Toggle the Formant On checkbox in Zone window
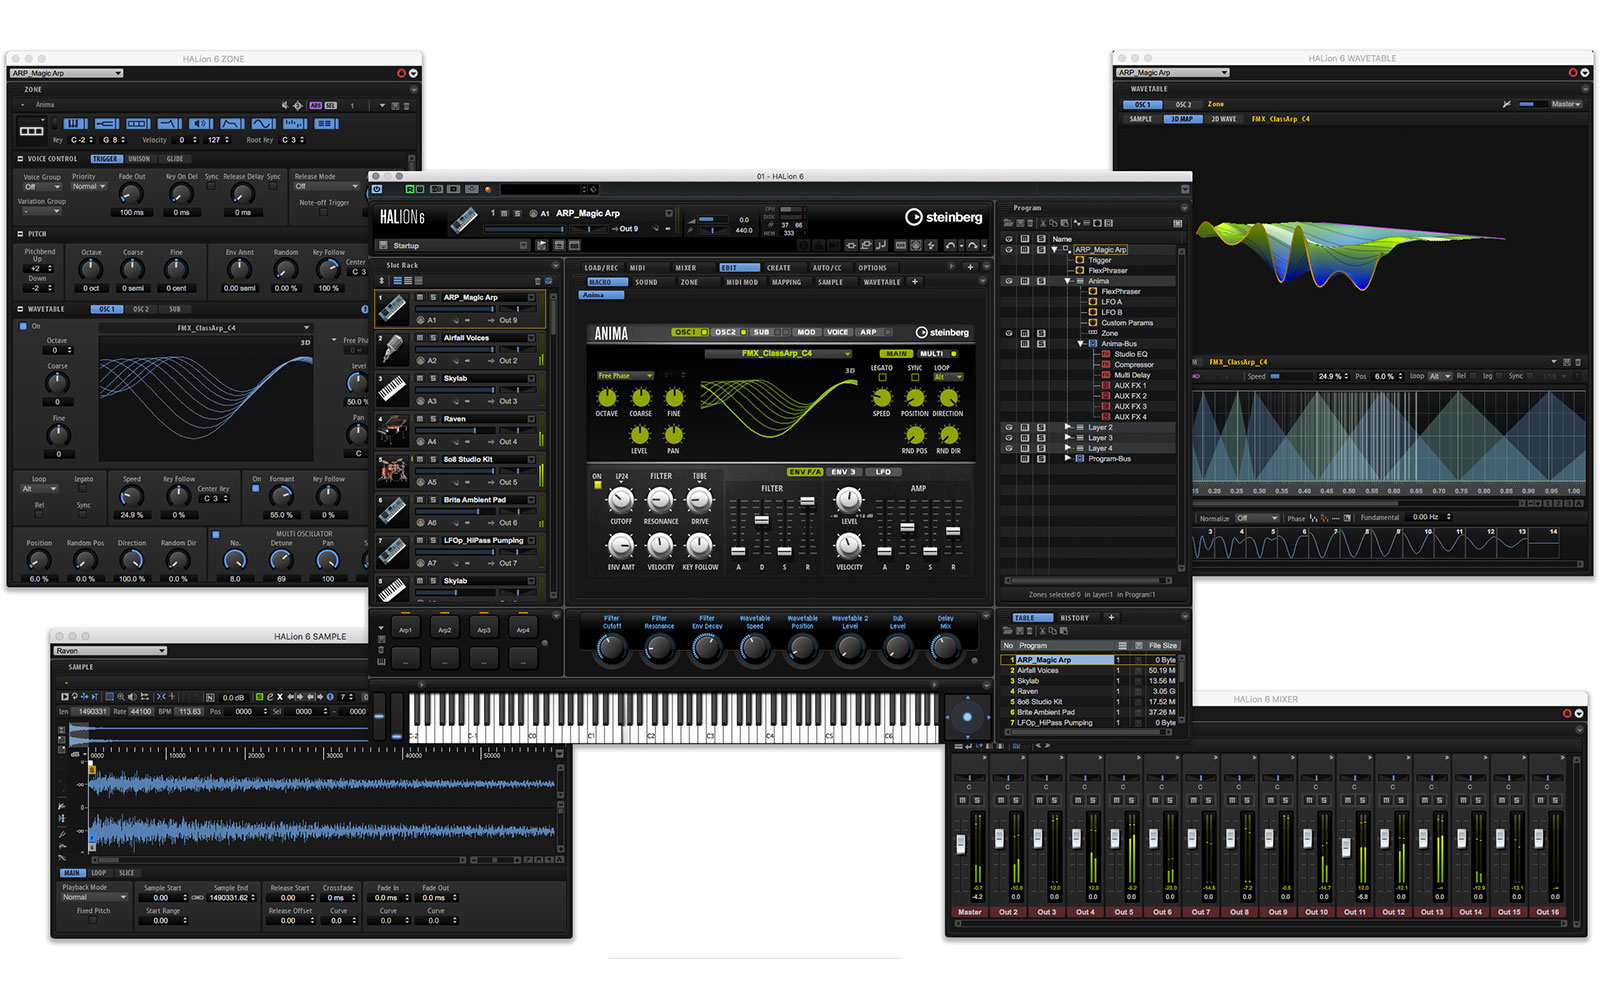1600x1007 pixels. pyautogui.click(x=256, y=489)
